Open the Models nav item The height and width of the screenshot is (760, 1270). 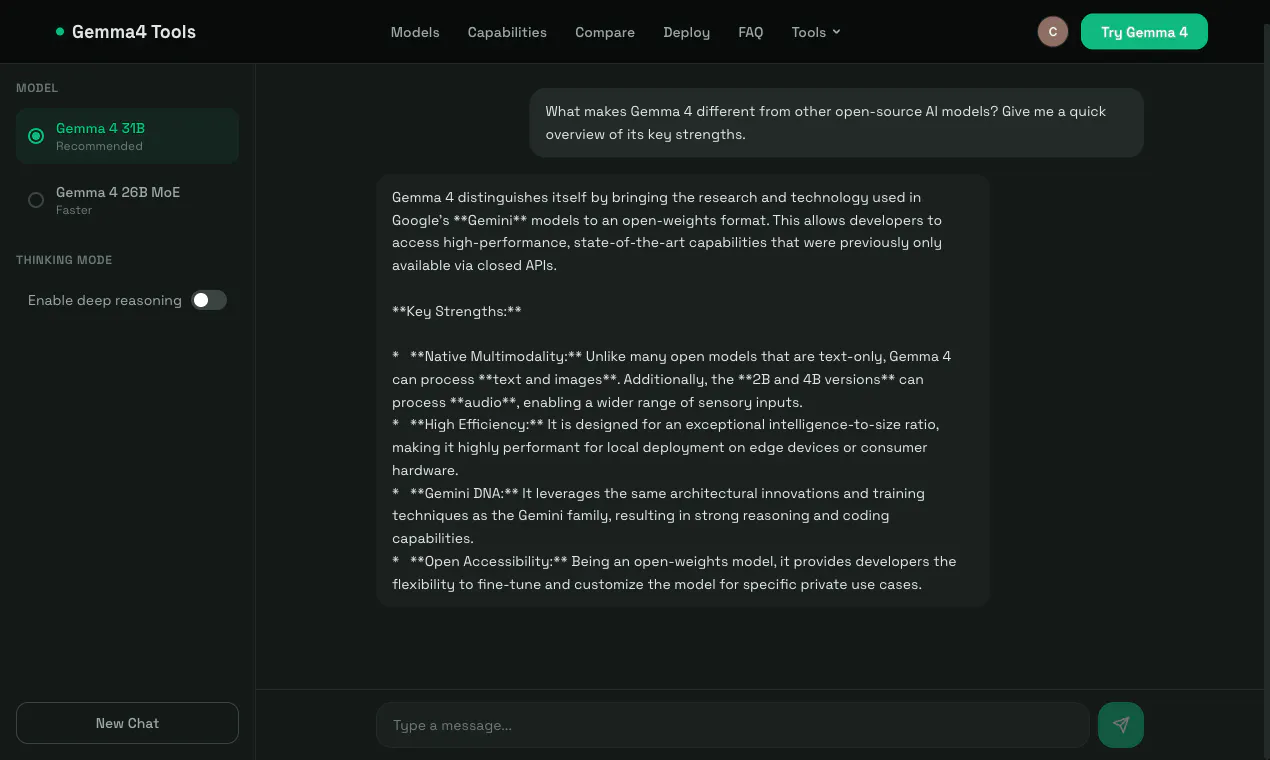point(415,32)
